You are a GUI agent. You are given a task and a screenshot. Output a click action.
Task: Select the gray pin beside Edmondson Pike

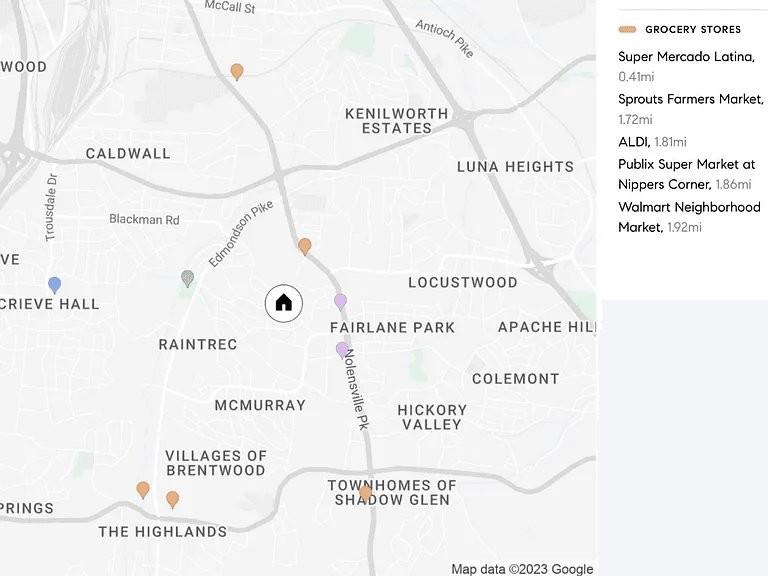(187, 278)
